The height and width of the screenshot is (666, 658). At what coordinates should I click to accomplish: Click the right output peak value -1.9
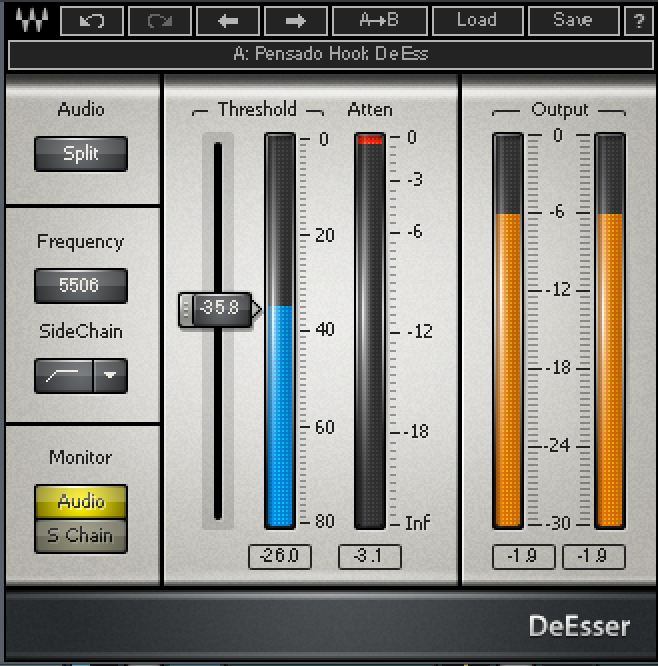[x=594, y=556]
